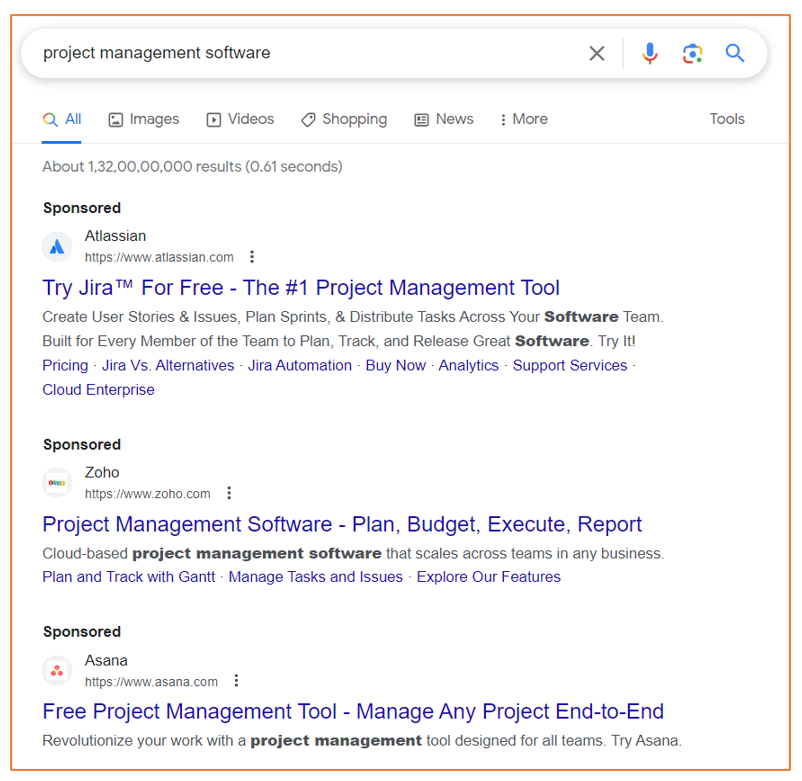
Task: Switch to the News tab
Action: [x=443, y=119]
